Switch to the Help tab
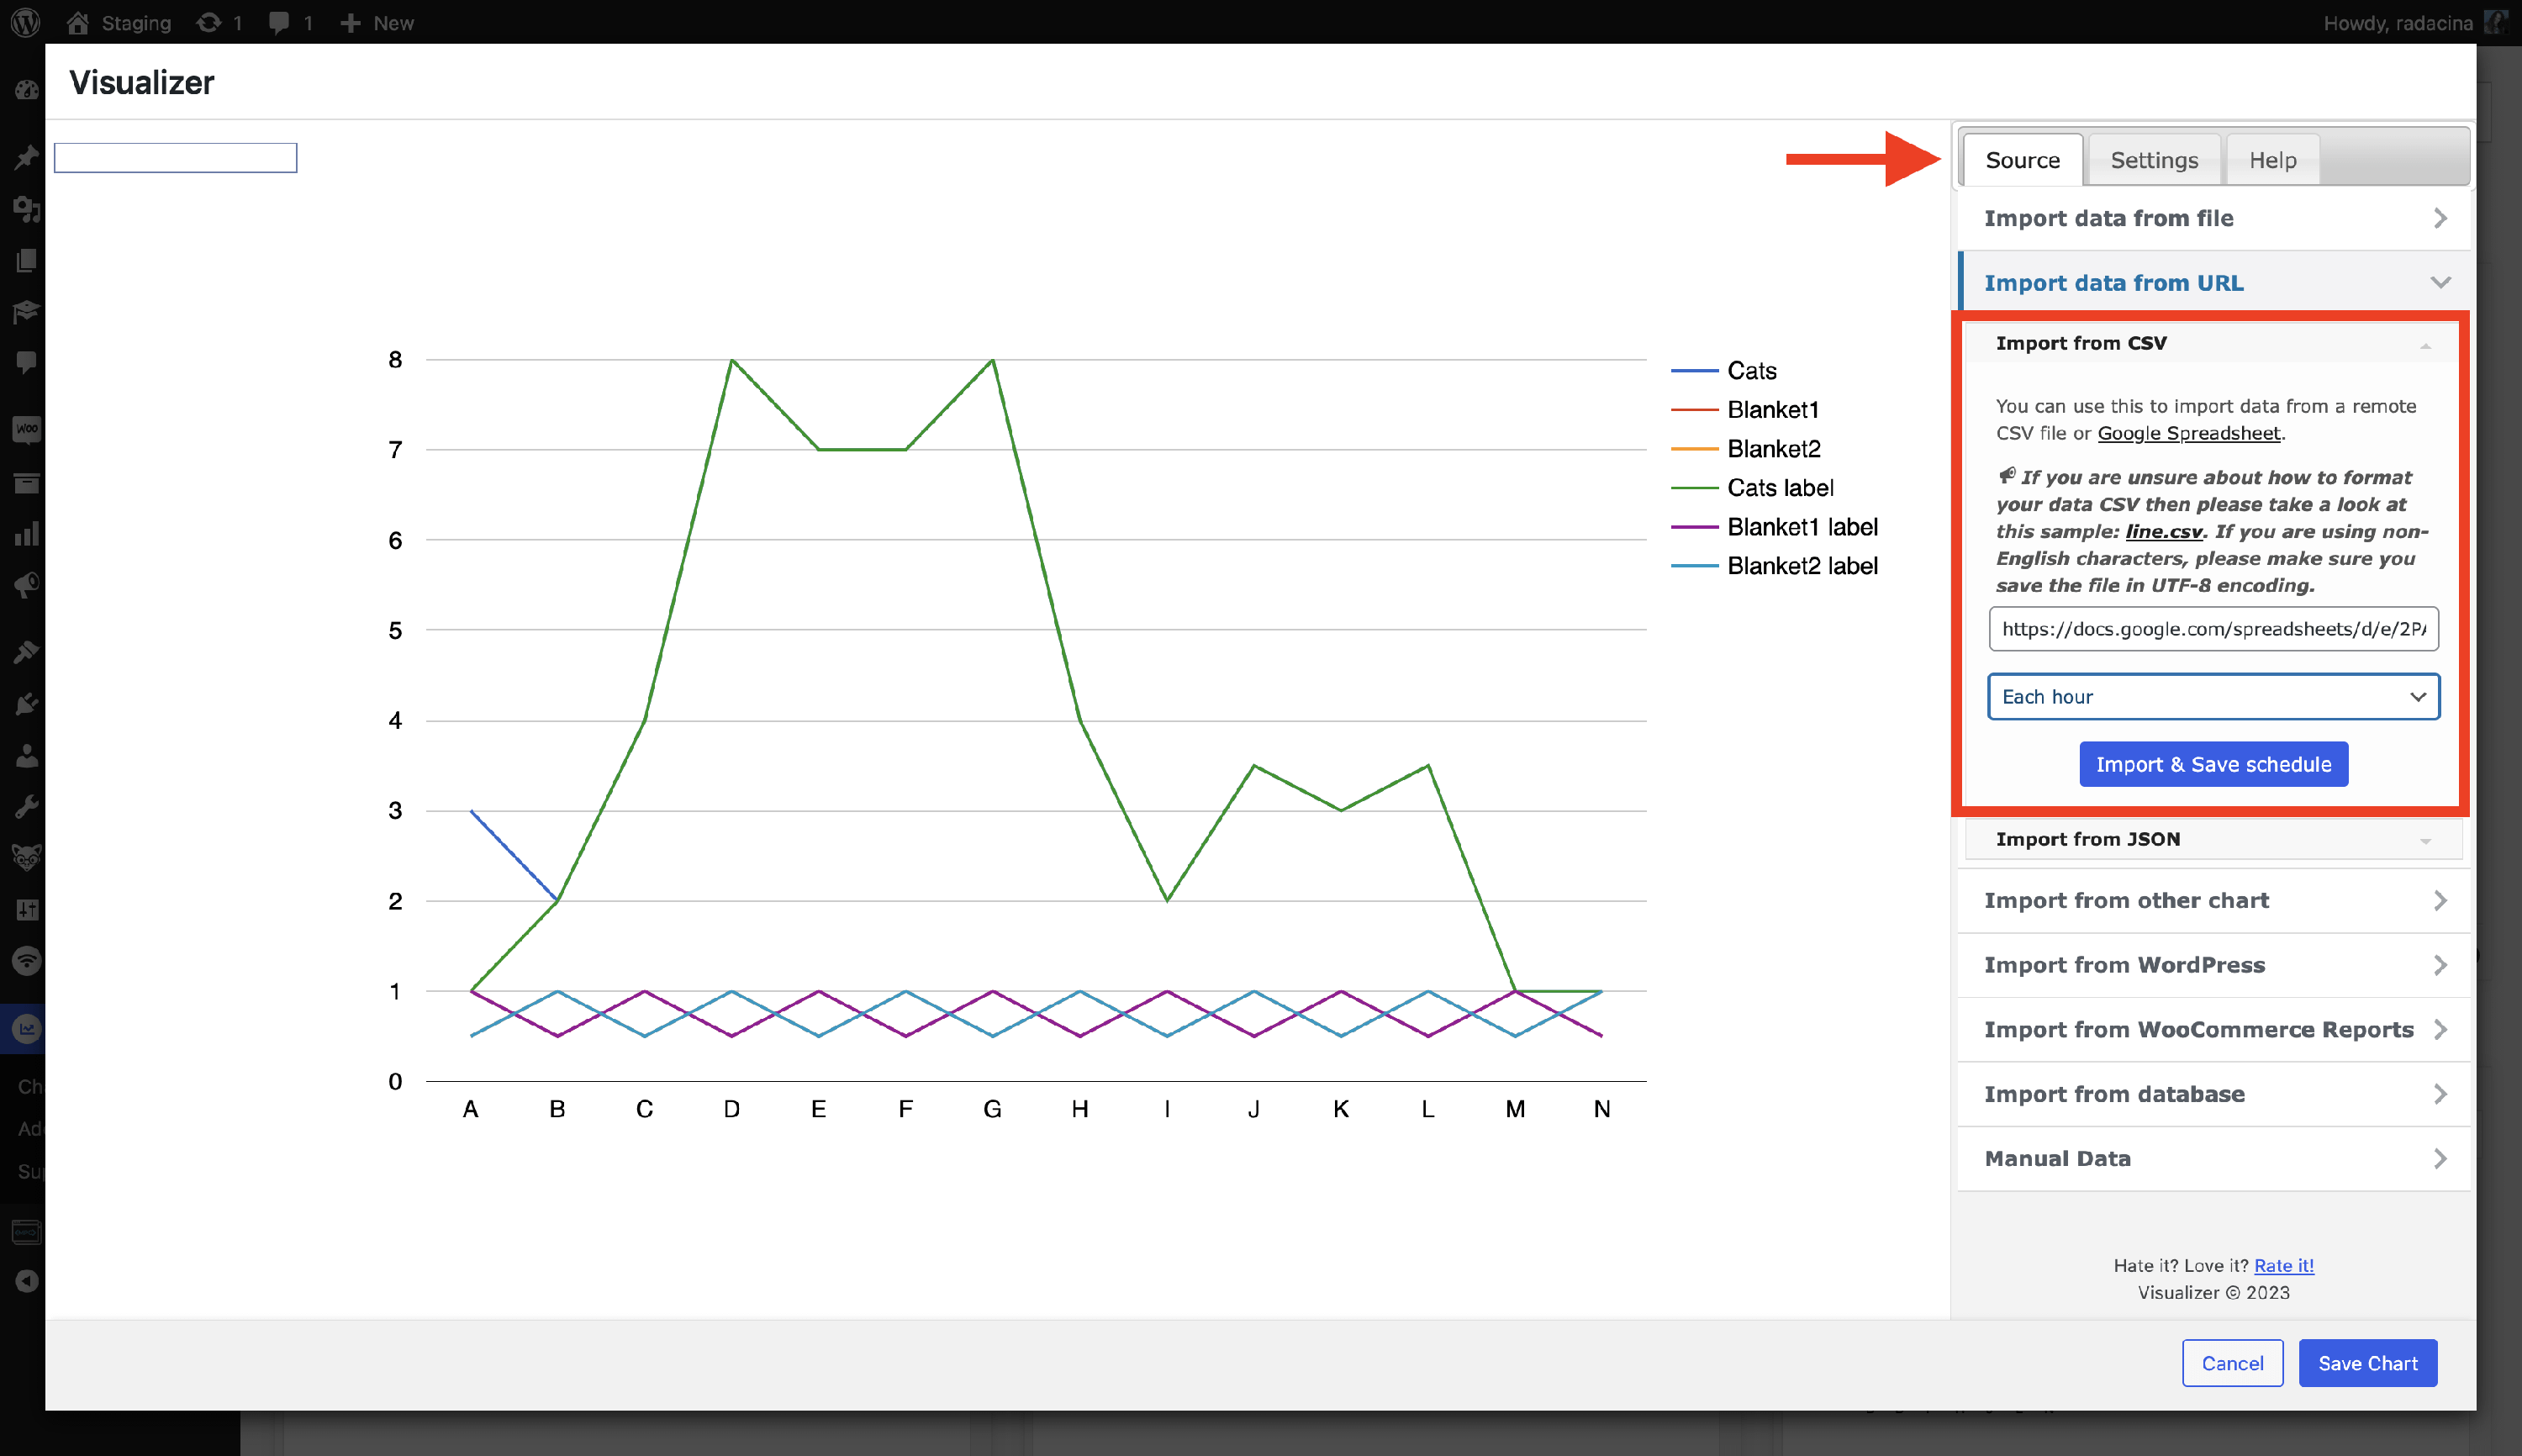 pos(2272,160)
